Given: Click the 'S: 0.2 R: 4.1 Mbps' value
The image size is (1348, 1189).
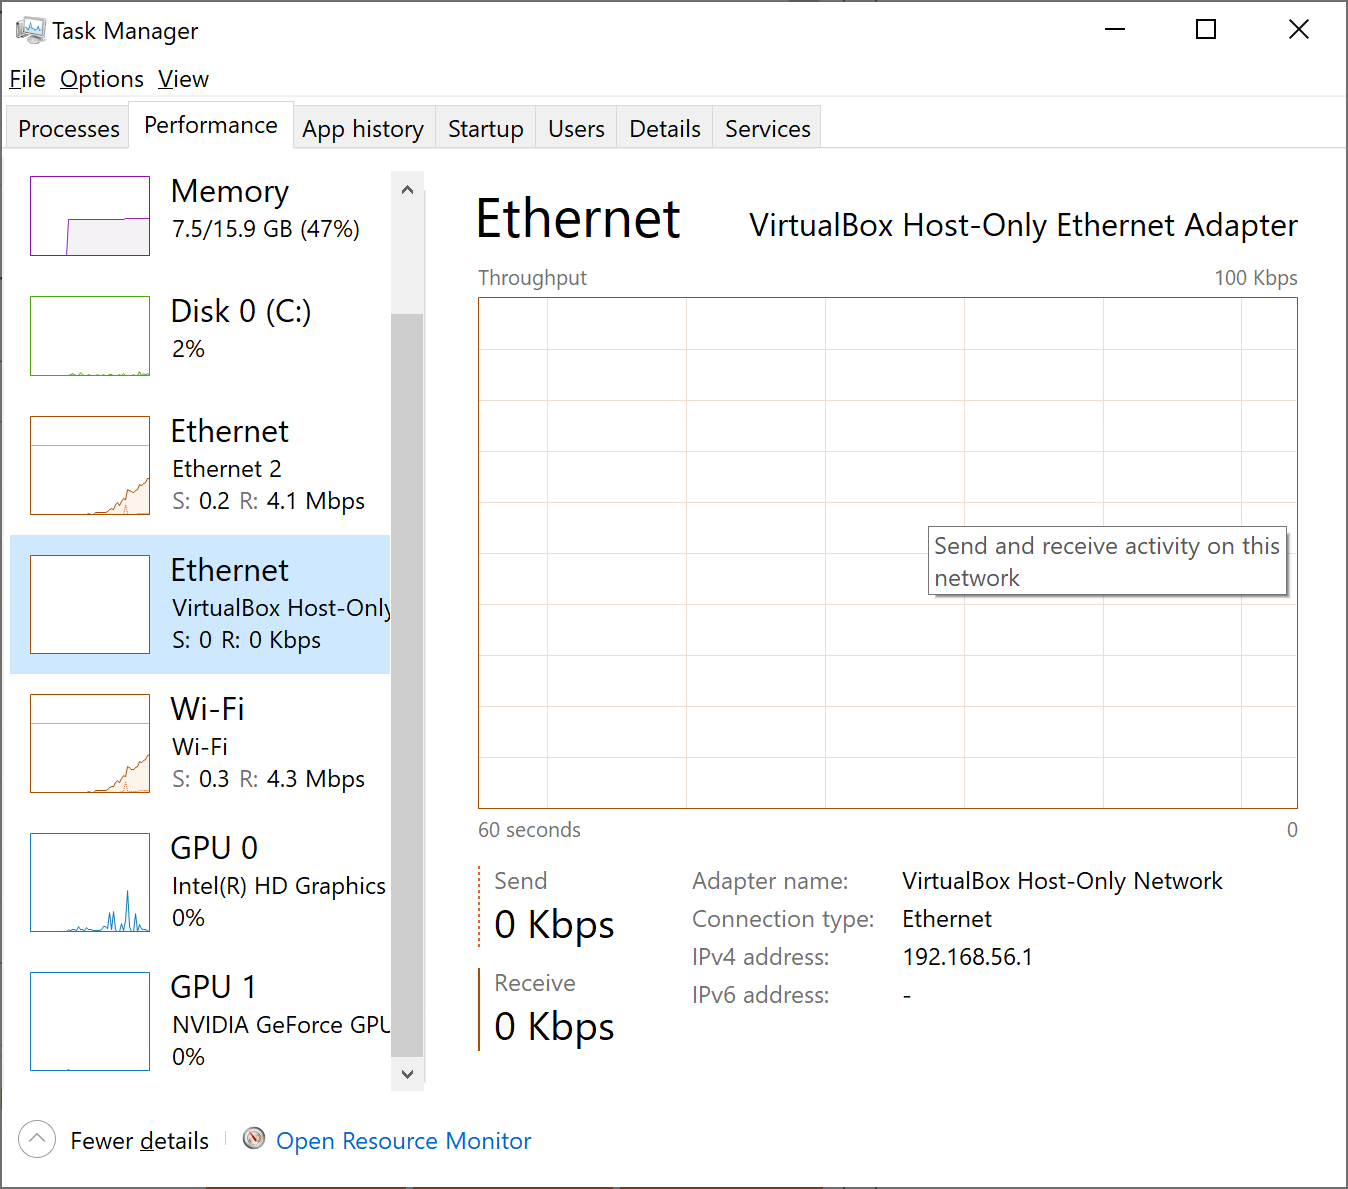Looking at the screenshot, I should (x=268, y=501).
